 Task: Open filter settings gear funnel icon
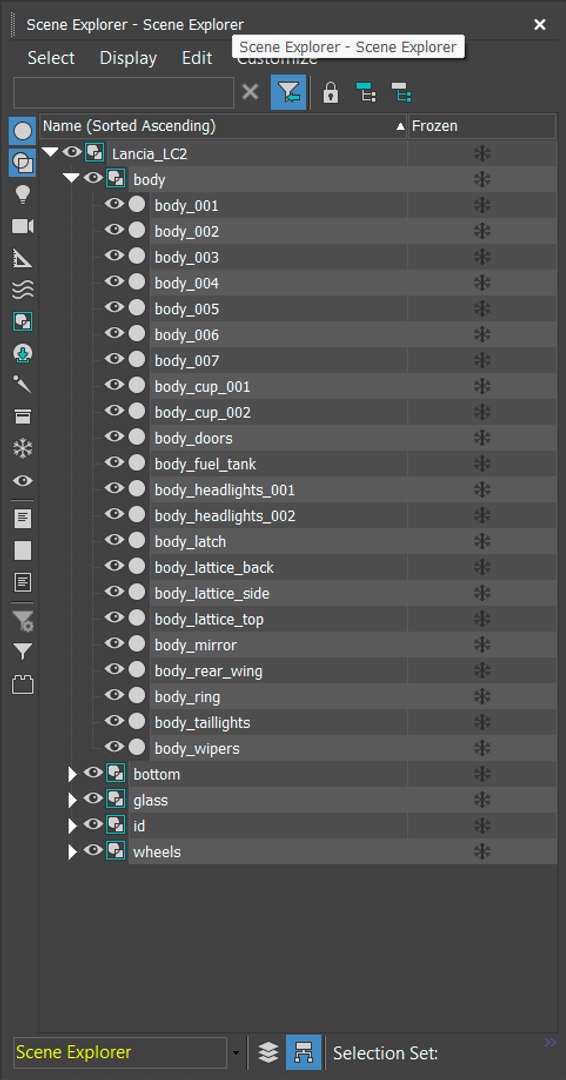[22, 620]
